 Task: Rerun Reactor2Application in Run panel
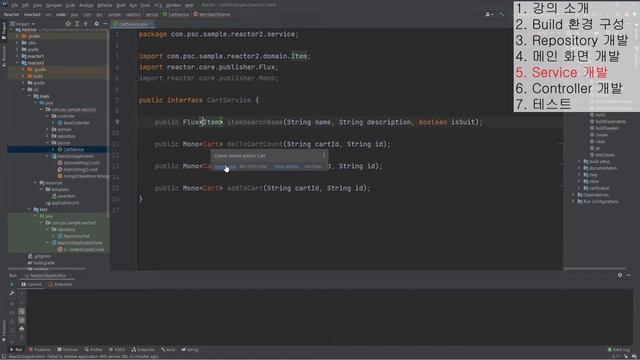point(12,284)
